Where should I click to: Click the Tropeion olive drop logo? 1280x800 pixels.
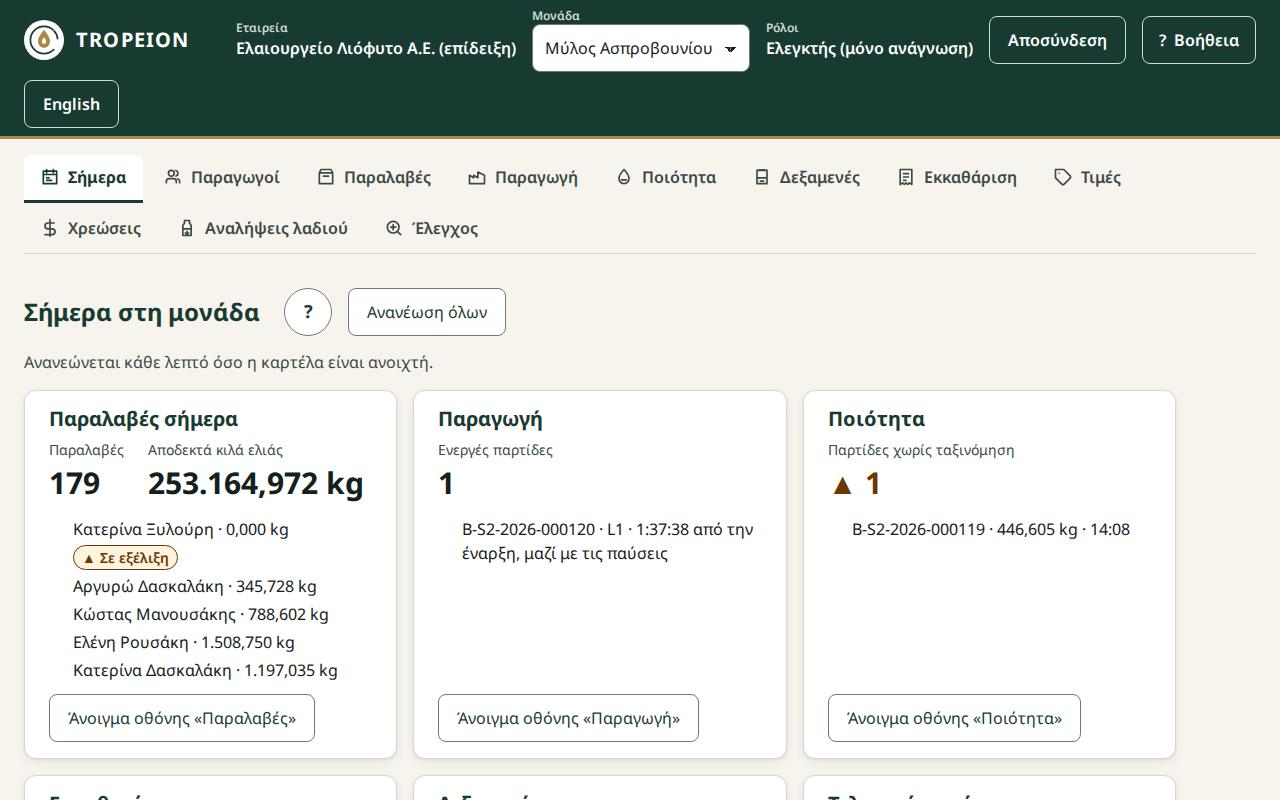pyautogui.click(x=44, y=40)
